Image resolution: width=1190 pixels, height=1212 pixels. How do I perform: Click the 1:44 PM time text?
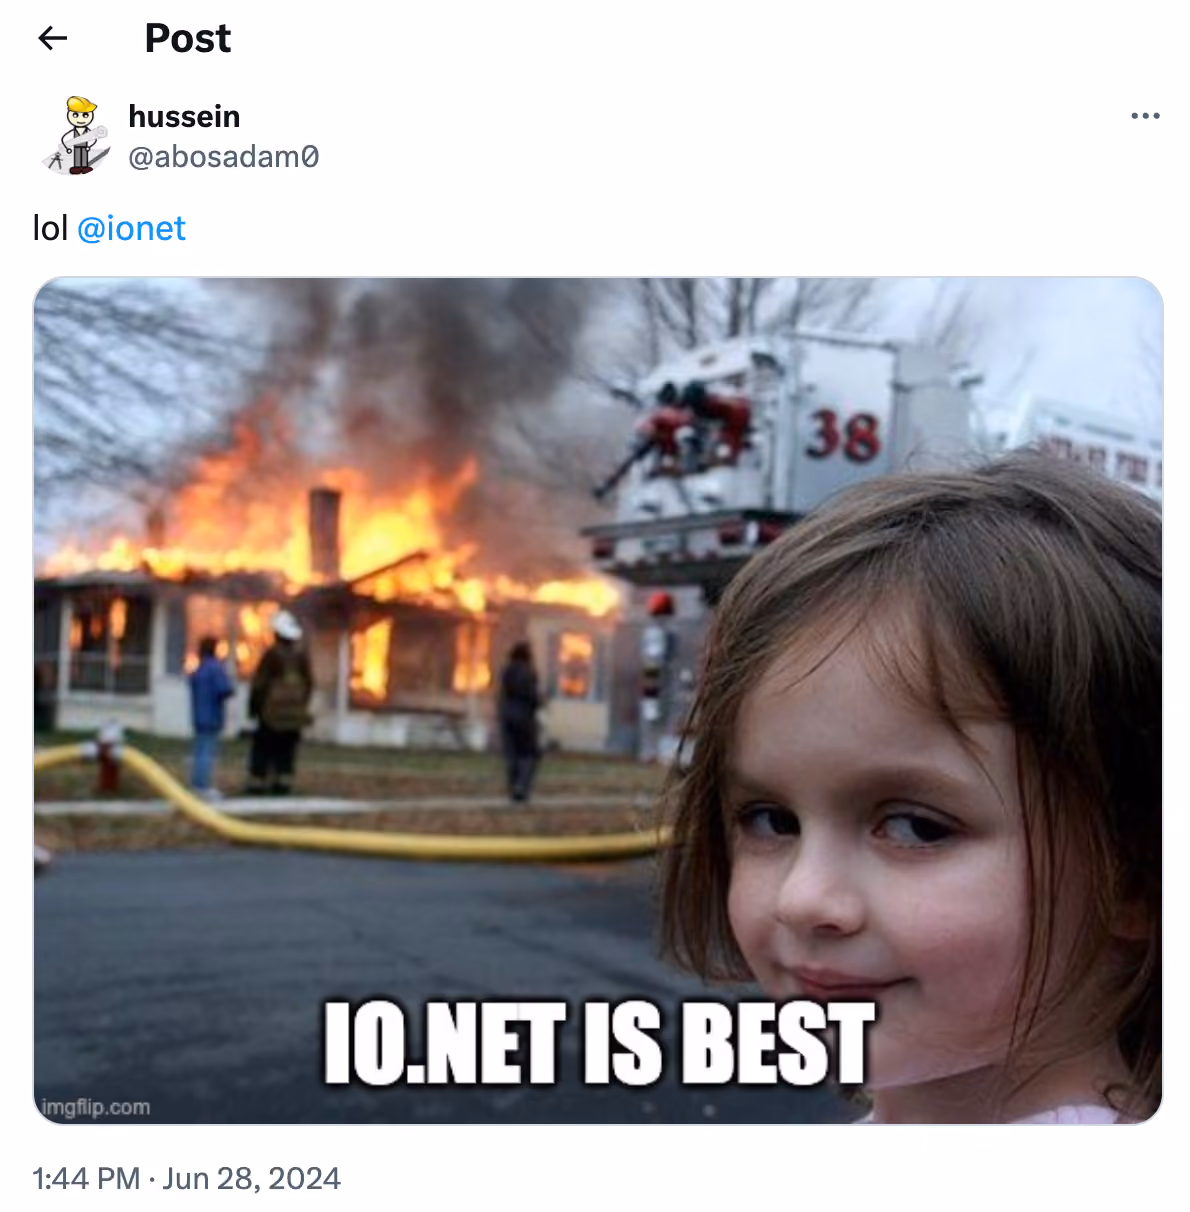pyautogui.click(x=86, y=1178)
